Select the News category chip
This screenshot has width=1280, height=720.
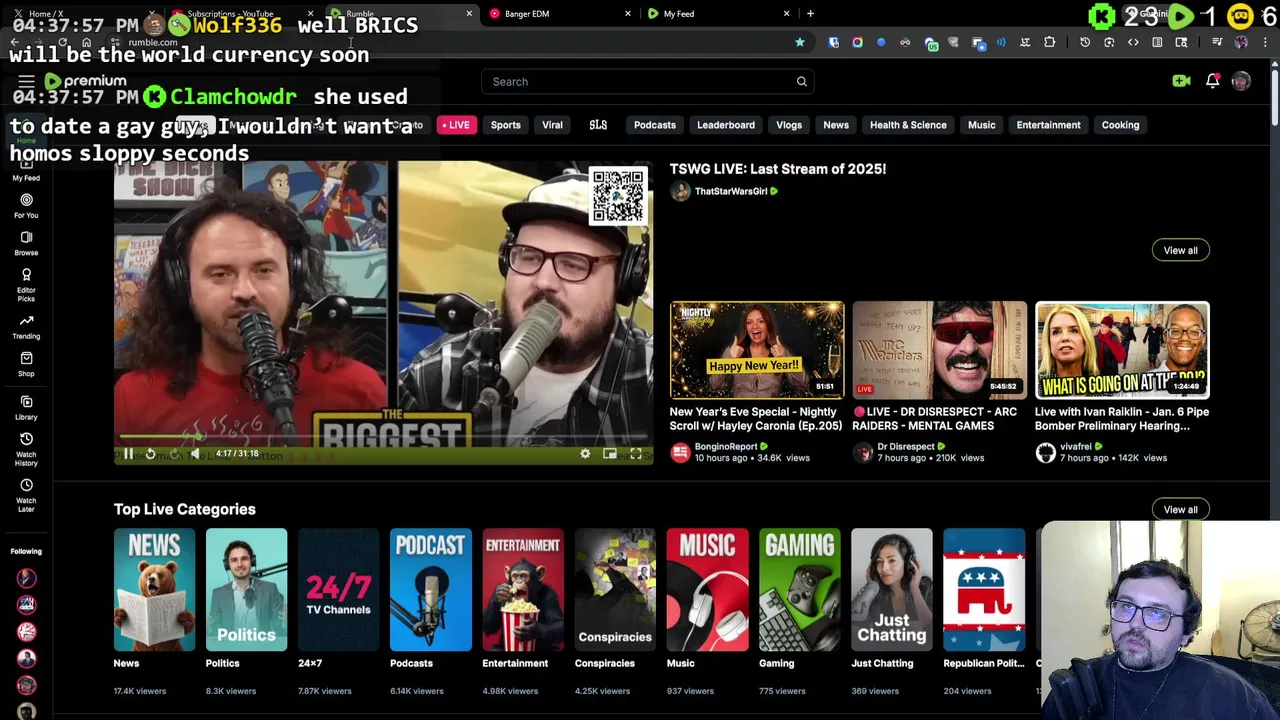[836, 125]
